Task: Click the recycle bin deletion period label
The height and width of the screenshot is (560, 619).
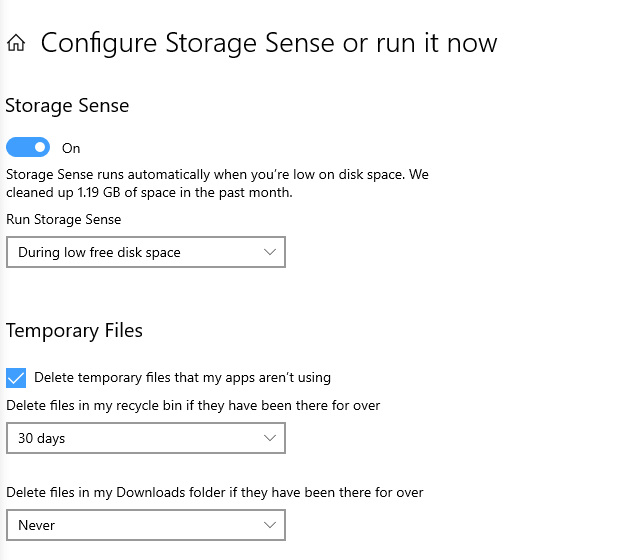Action: coord(193,405)
